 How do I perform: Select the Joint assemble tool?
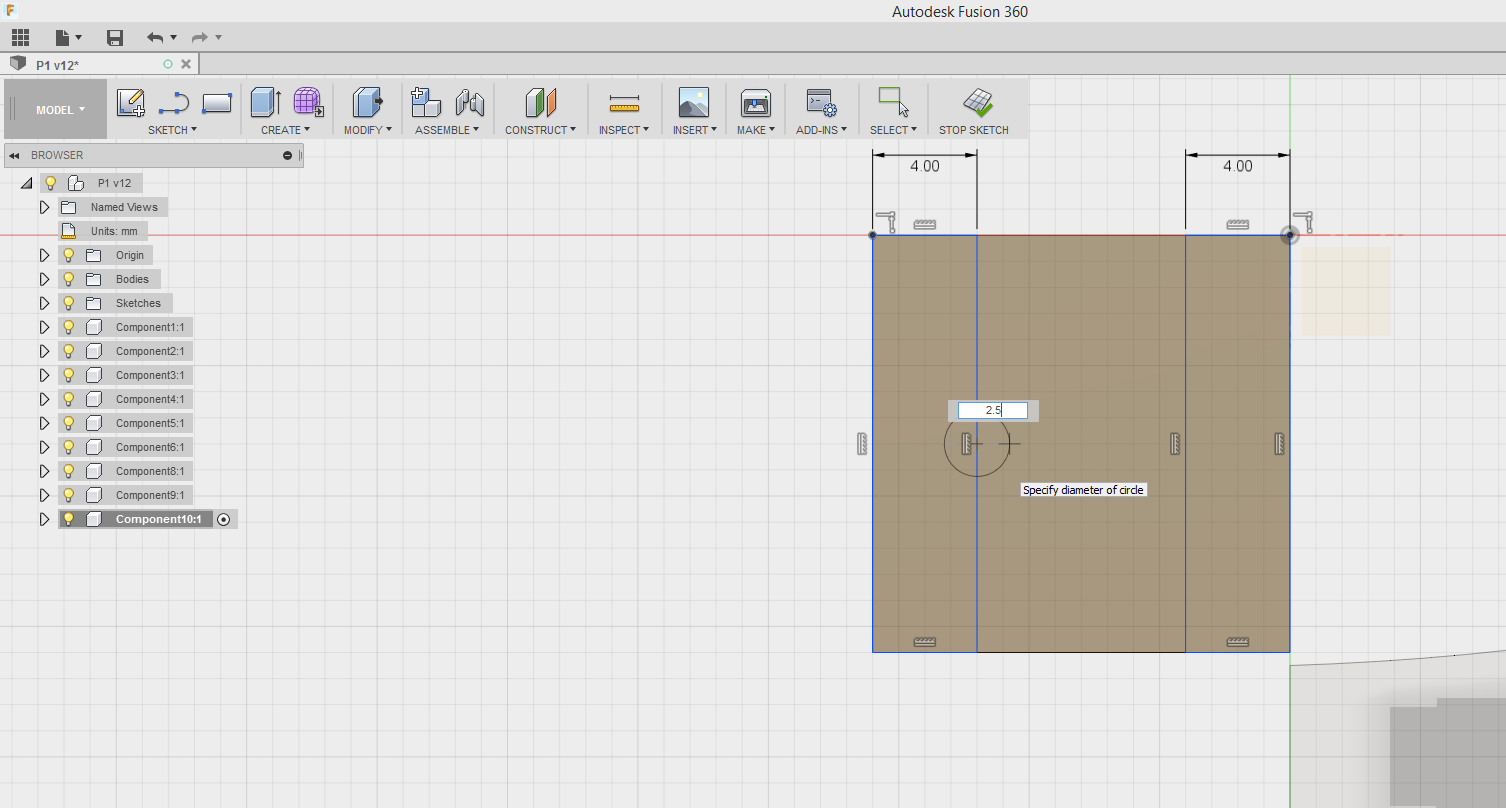[x=469, y=102]
